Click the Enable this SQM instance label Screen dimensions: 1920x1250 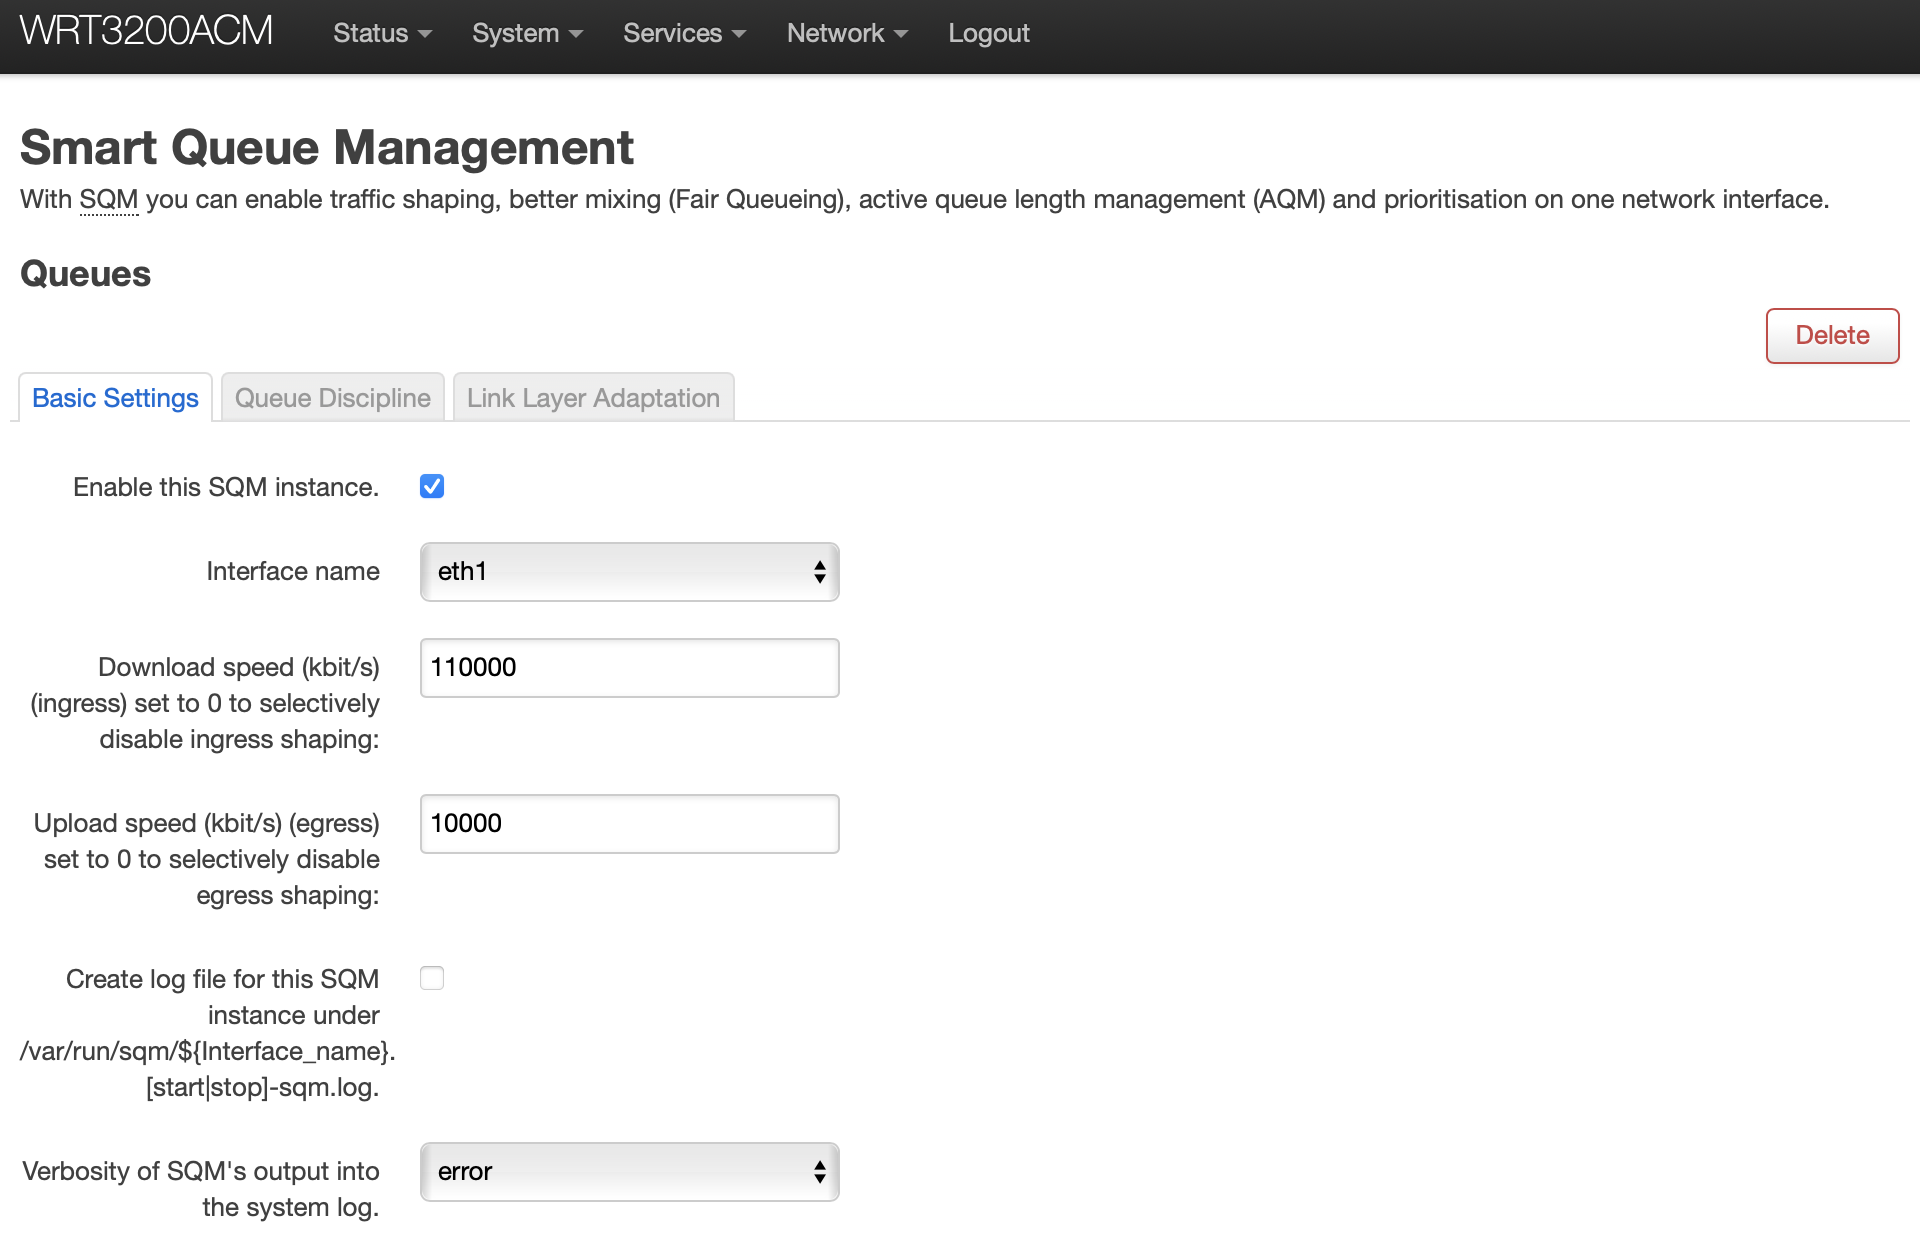click(226, 487)
